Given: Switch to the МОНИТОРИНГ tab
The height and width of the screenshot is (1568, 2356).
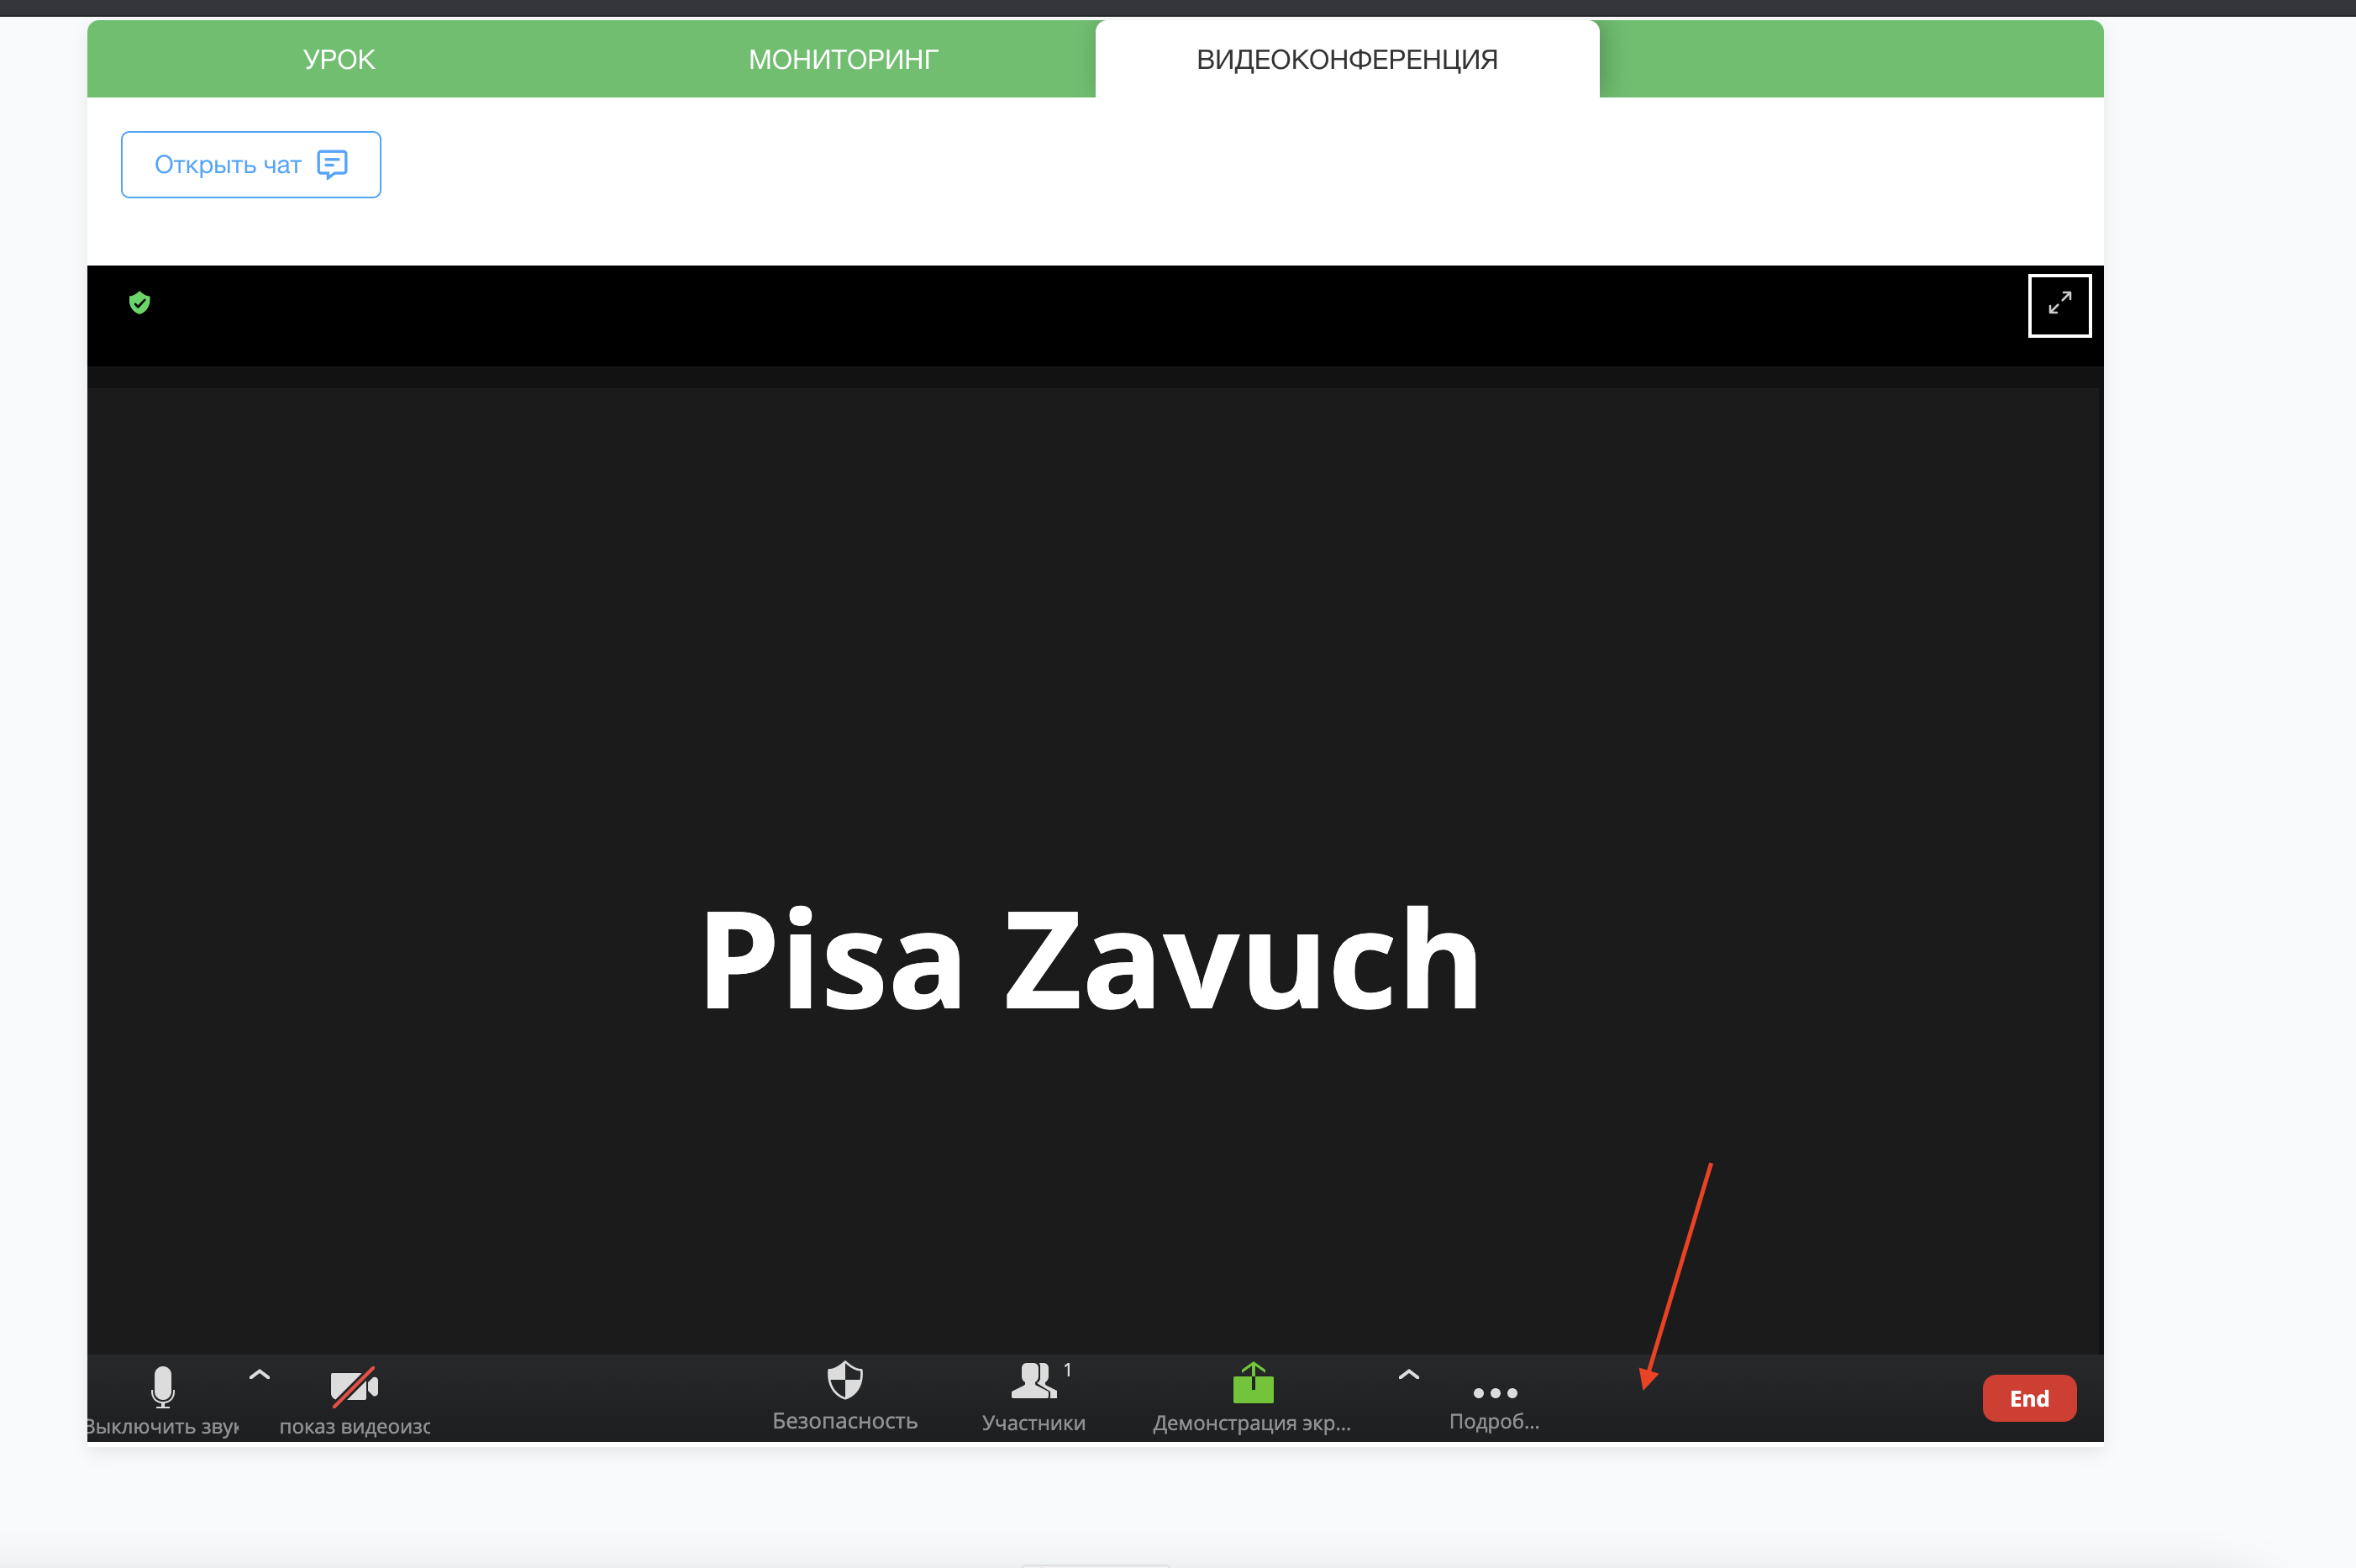Looking at the screenshot, I should tap(843, 59).
